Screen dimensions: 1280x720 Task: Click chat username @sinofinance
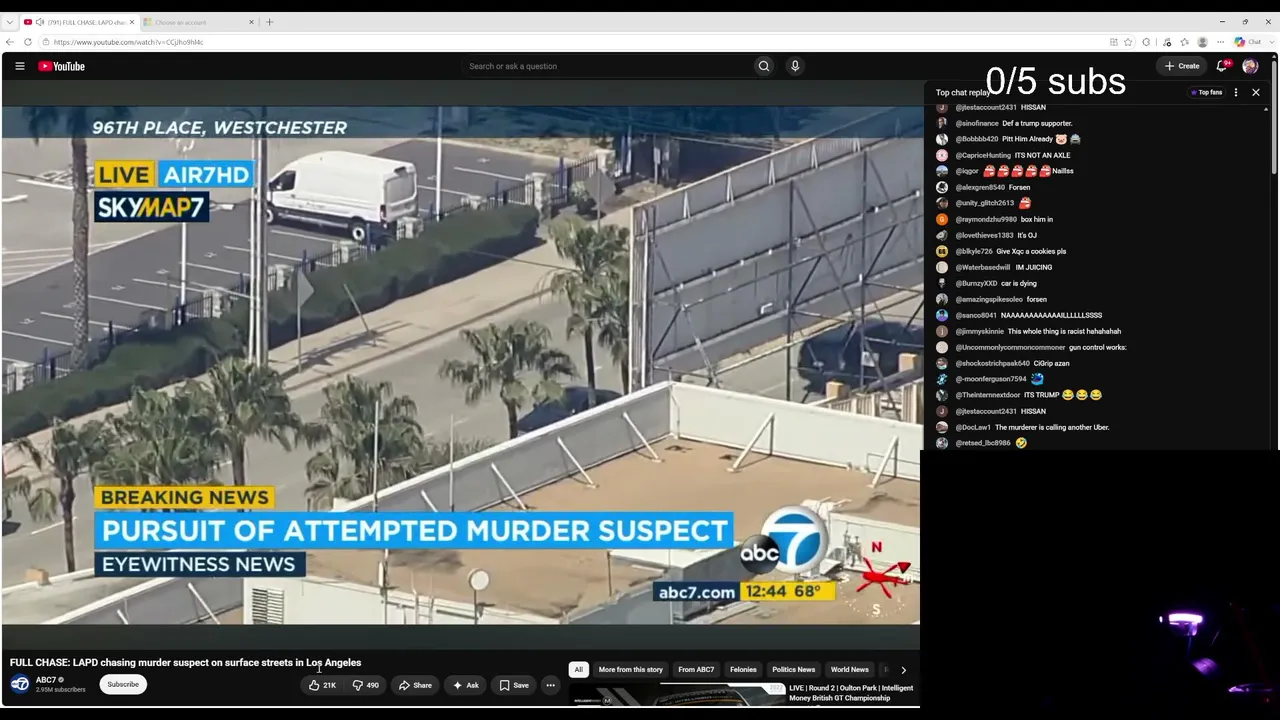(977, 123)
